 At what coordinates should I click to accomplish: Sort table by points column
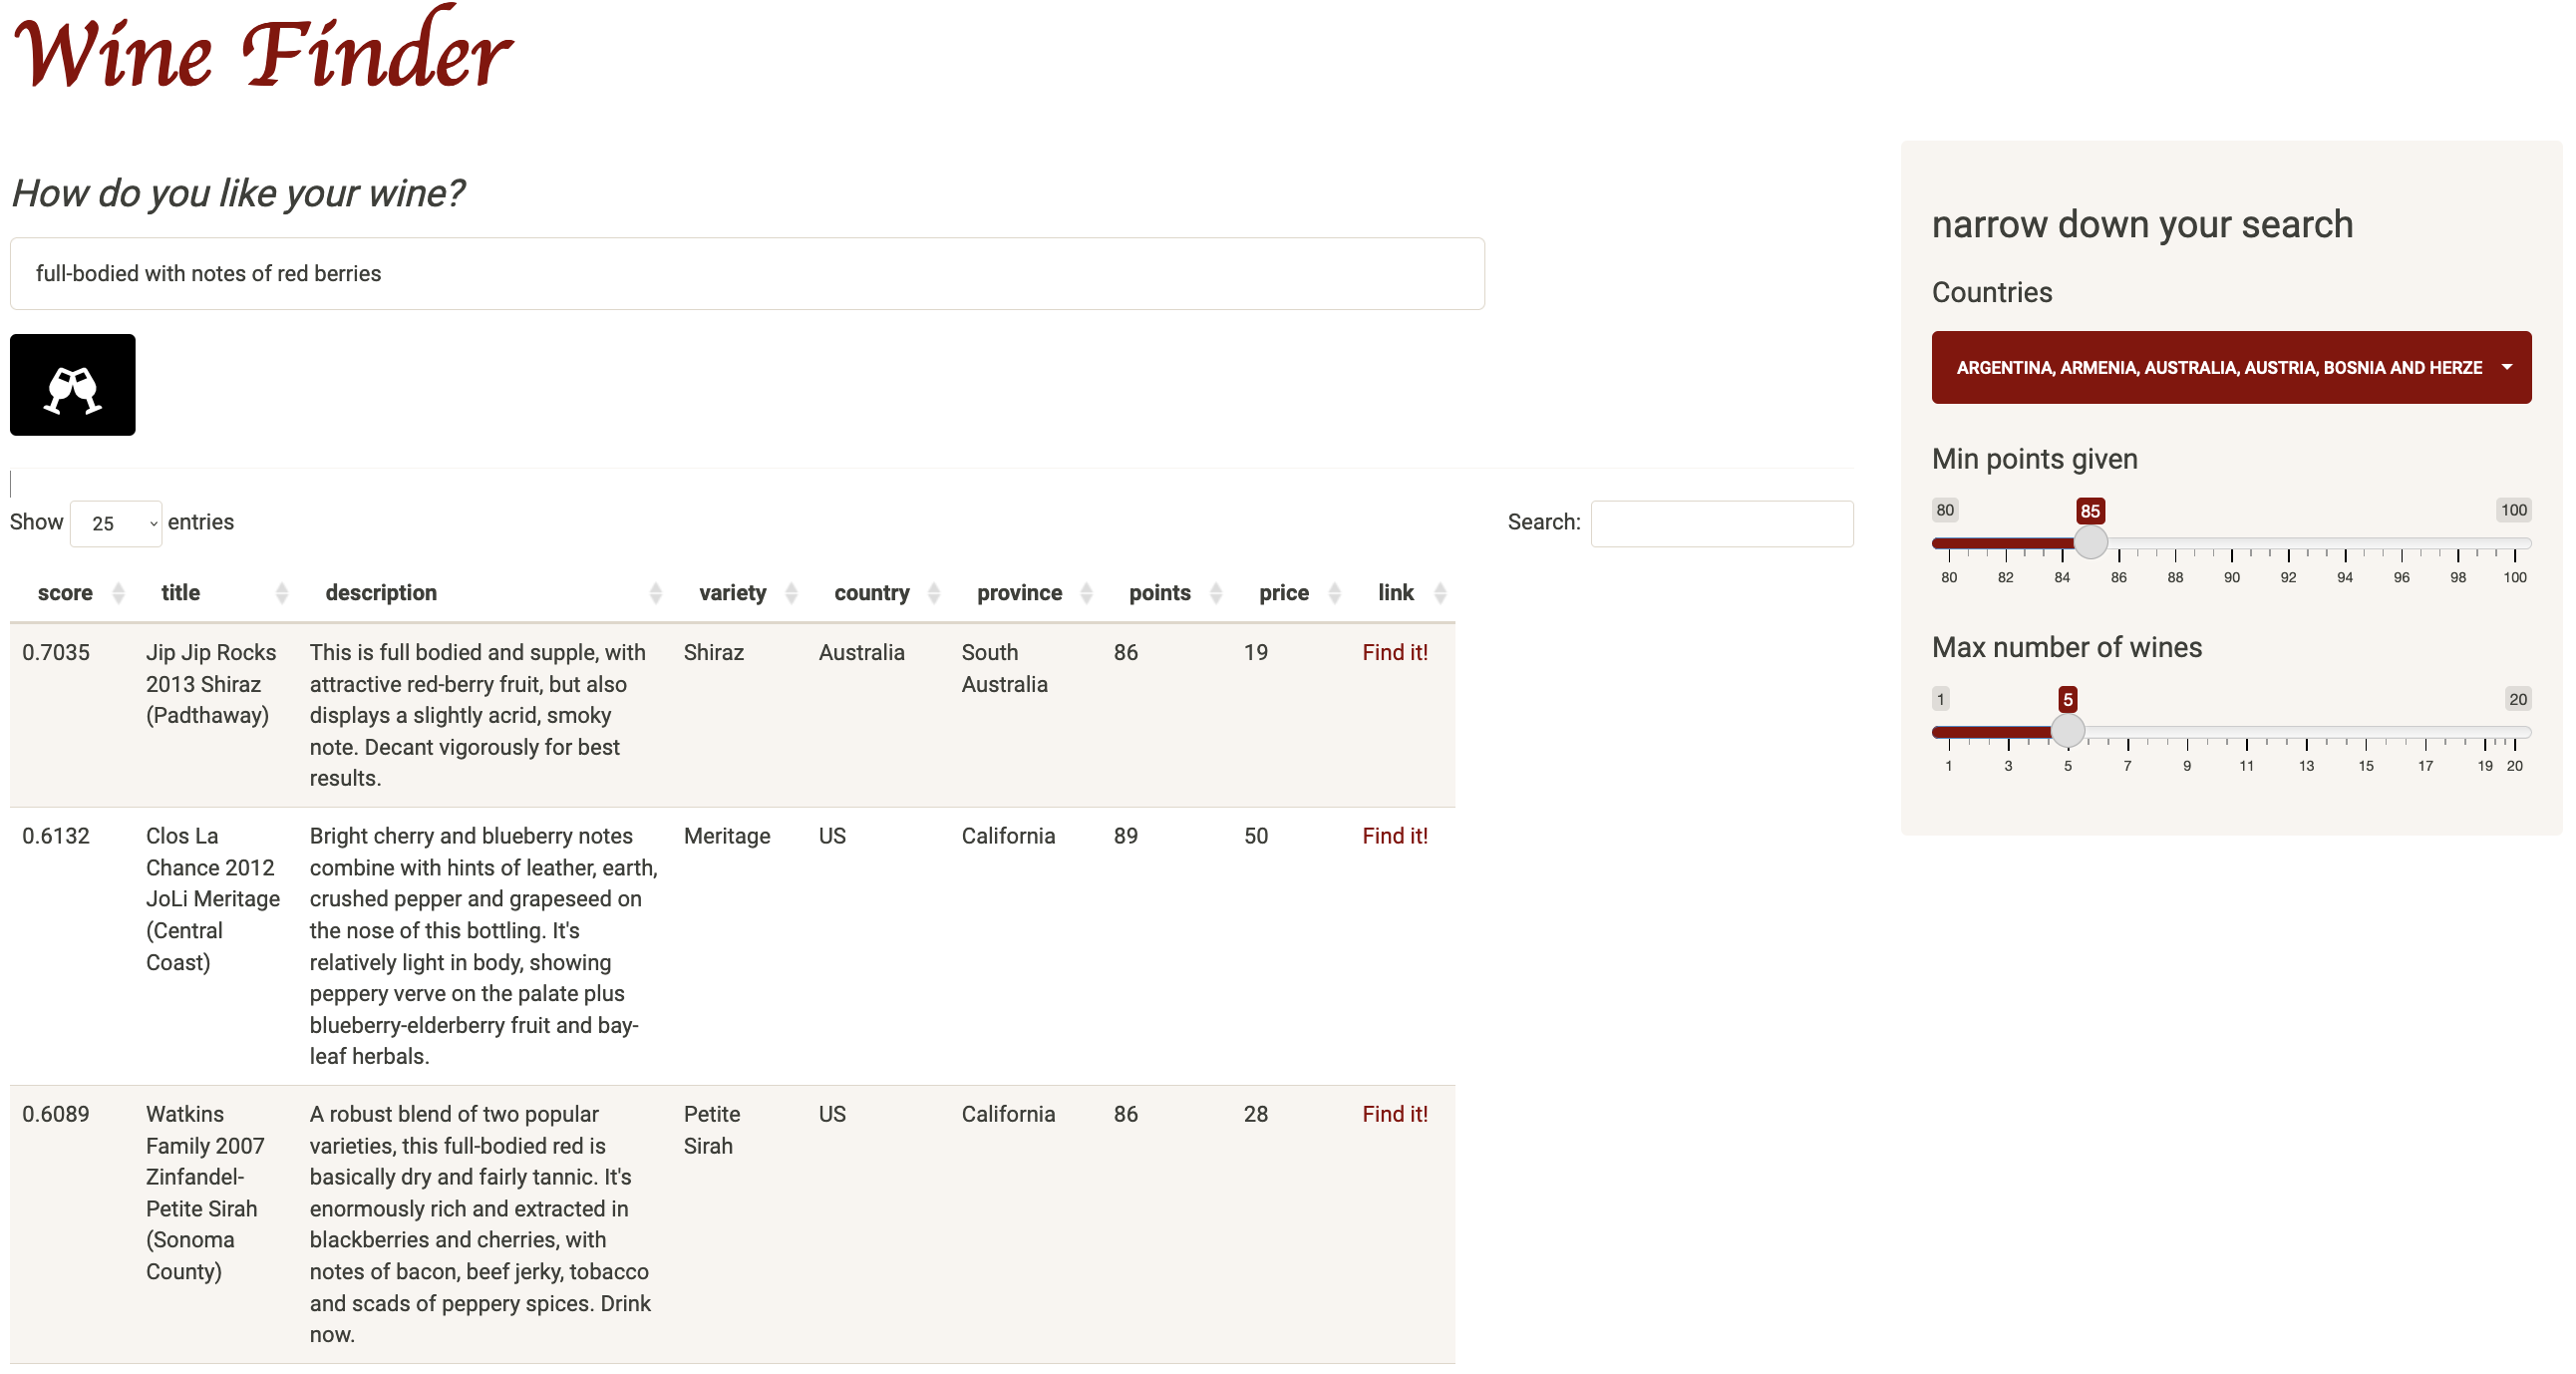point(1166,592)
